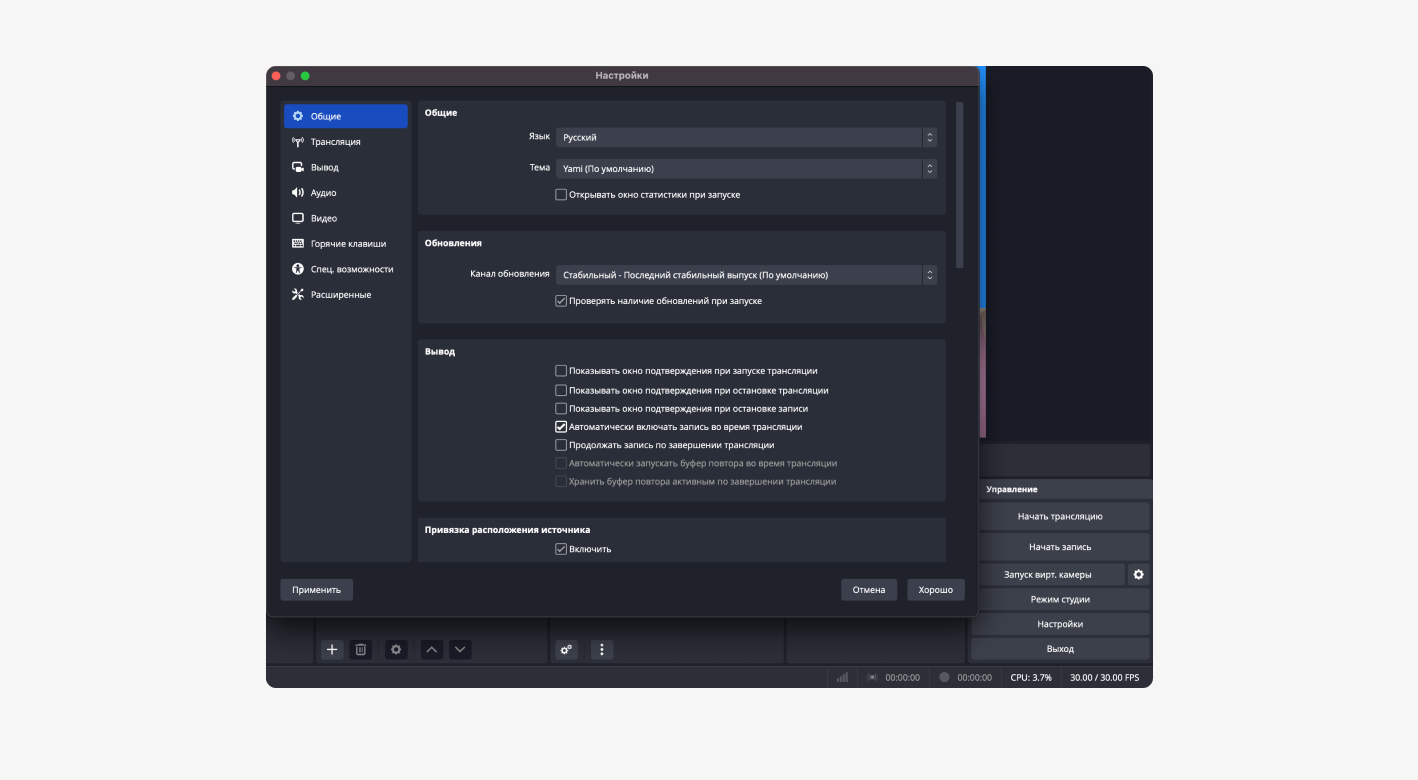This screenshot has width=1418, height=780.
Task: Click tools icon beside Расширенные
Action: 297,295
